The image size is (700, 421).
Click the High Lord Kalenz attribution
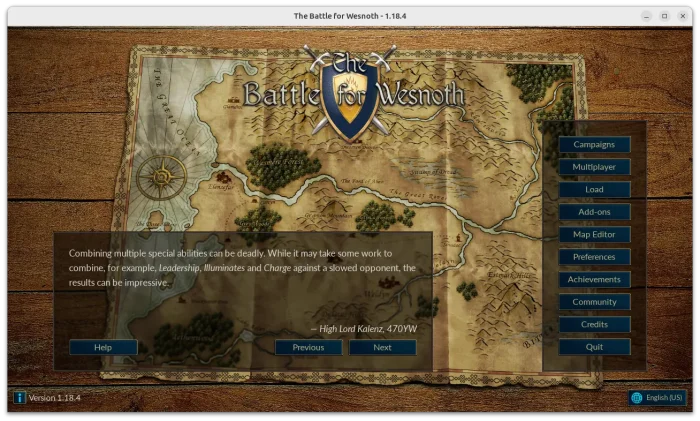pos(363,329)
